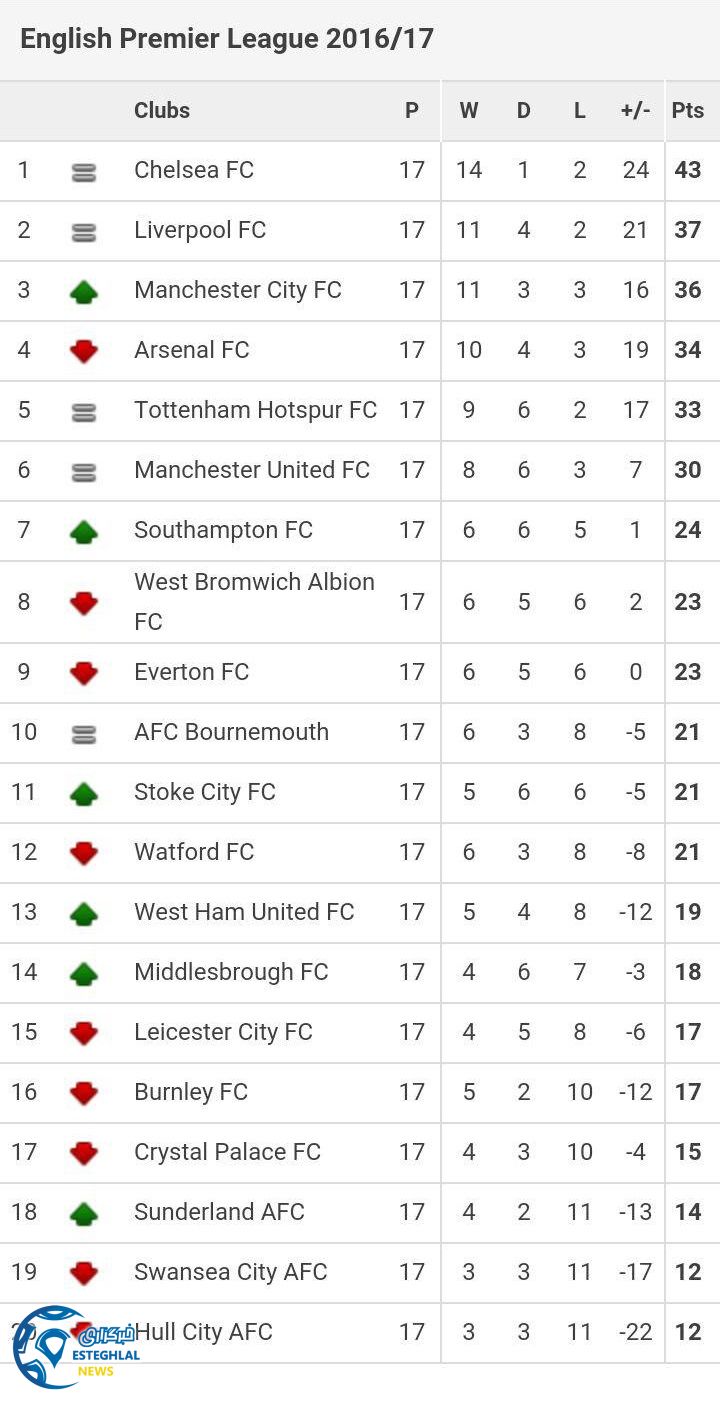Click Swansea City's red down arrow icon

coord(84,1273)
